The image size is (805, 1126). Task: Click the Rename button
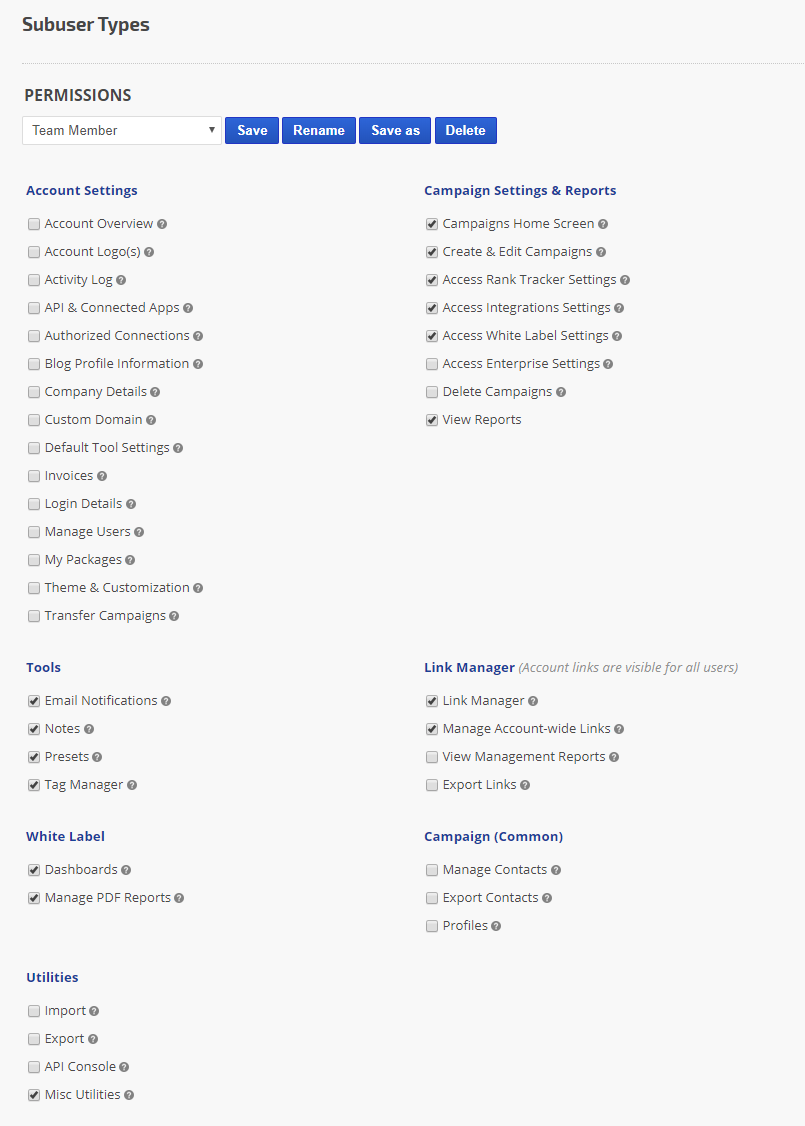(319, 131)
